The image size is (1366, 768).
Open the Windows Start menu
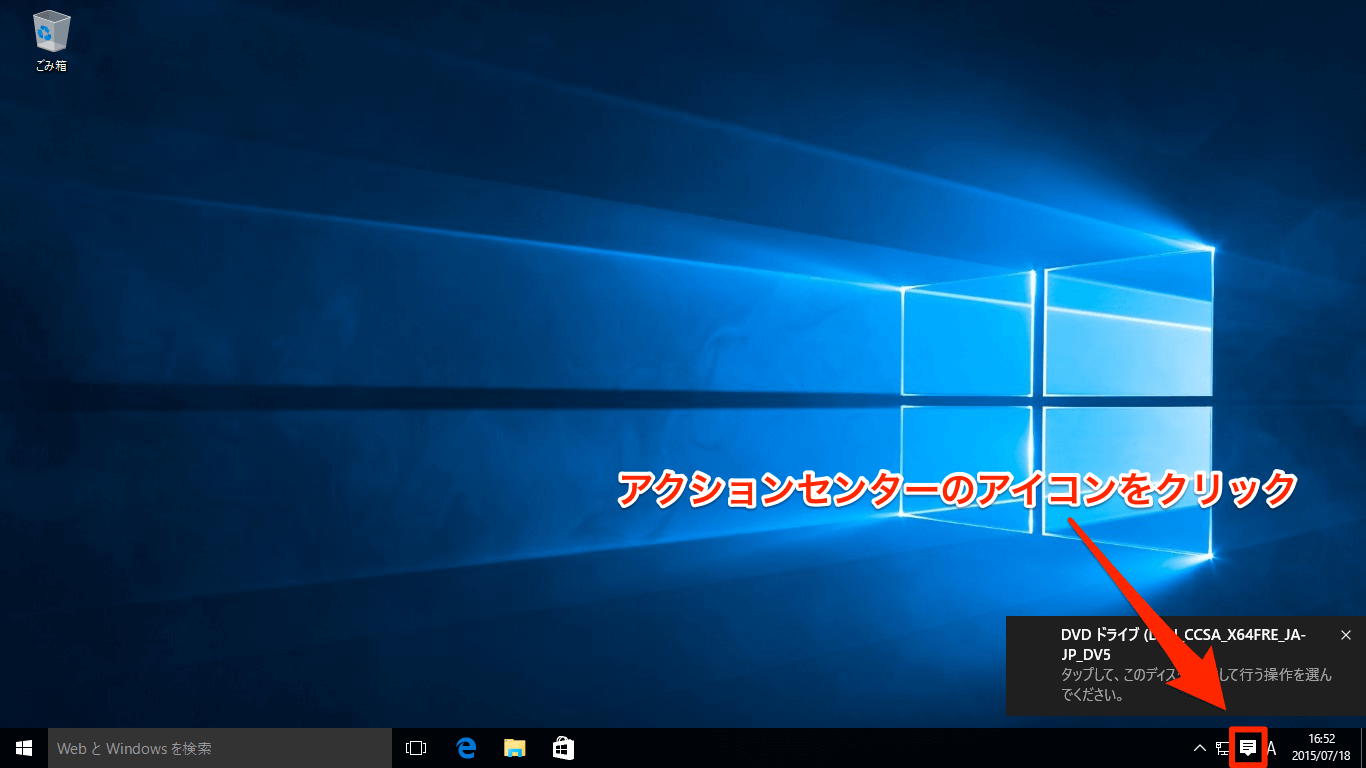point(24,748)
